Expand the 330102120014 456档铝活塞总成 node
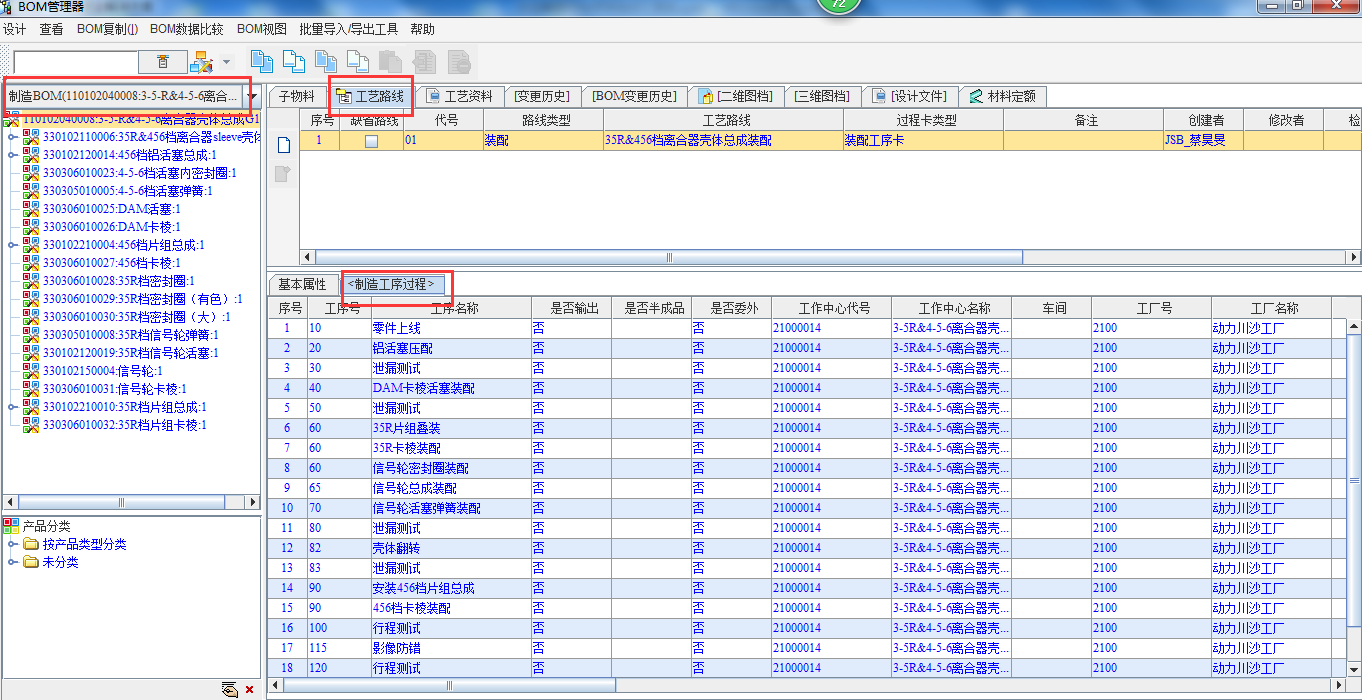The width and height of the screenshot is (1362, 700). click(12, 155)
